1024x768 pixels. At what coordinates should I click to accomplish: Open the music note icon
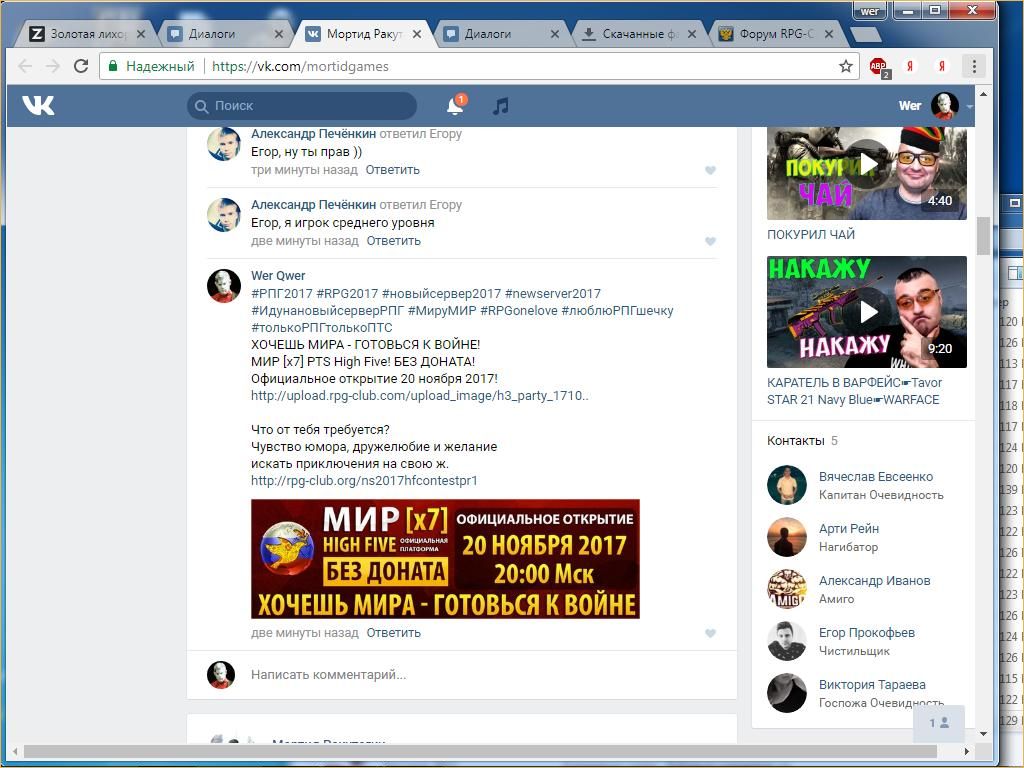pyautogui.click(x=501, y=106)
